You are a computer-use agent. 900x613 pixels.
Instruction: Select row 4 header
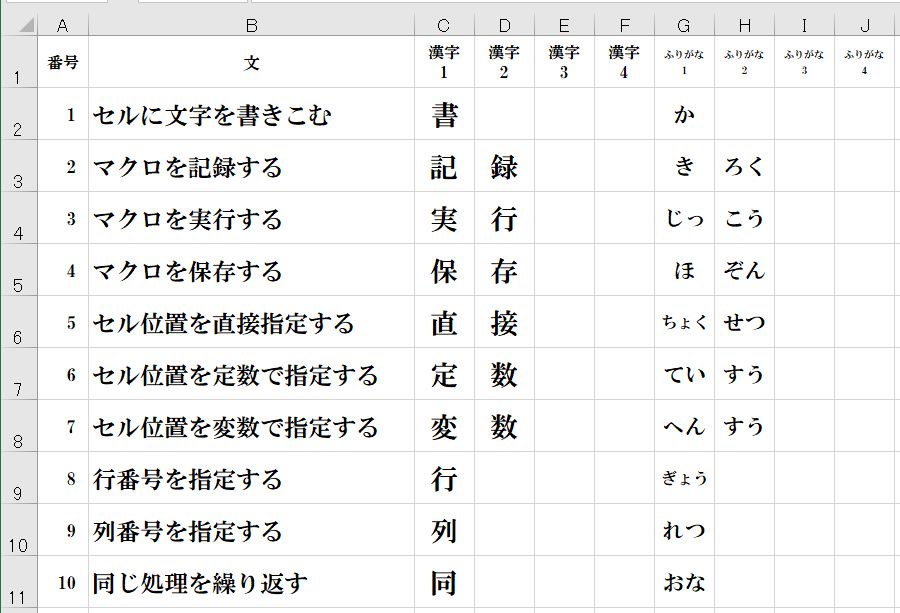tap(20, 218)
